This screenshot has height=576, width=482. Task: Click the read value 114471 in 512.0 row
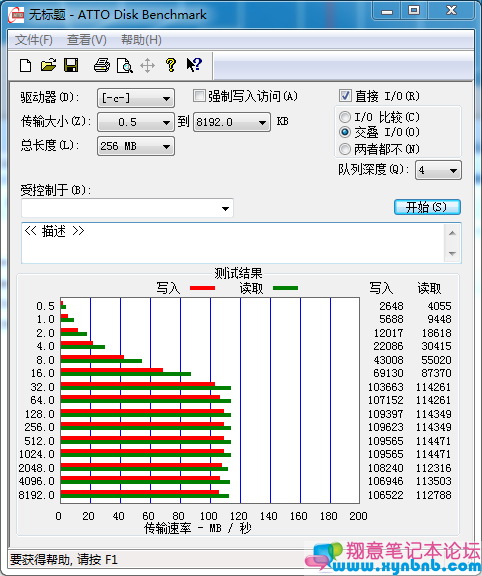tap(433, 441)
